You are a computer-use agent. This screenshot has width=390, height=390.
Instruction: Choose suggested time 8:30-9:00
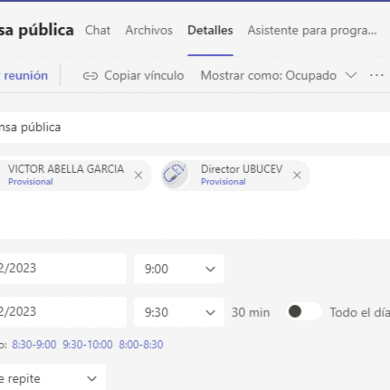click(34, 344)
